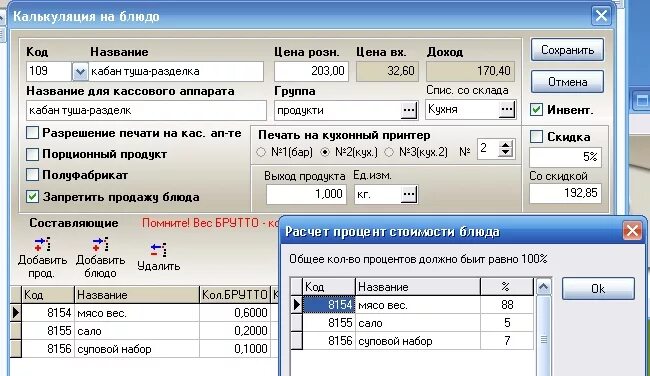Click percent cell 5 for сало
The width and height of the screenshot is (650, 376).
click(507, 323)
